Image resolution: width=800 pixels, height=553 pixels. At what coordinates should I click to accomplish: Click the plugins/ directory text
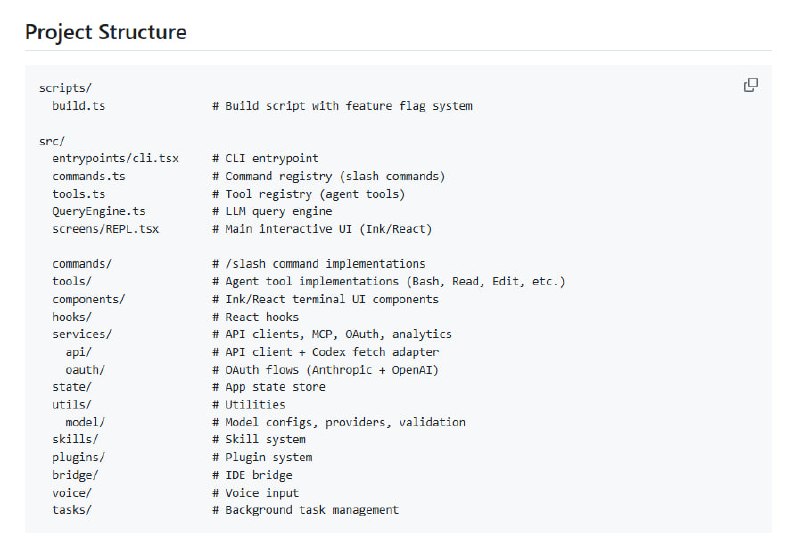pyautogui.click(x=79, y=457)
